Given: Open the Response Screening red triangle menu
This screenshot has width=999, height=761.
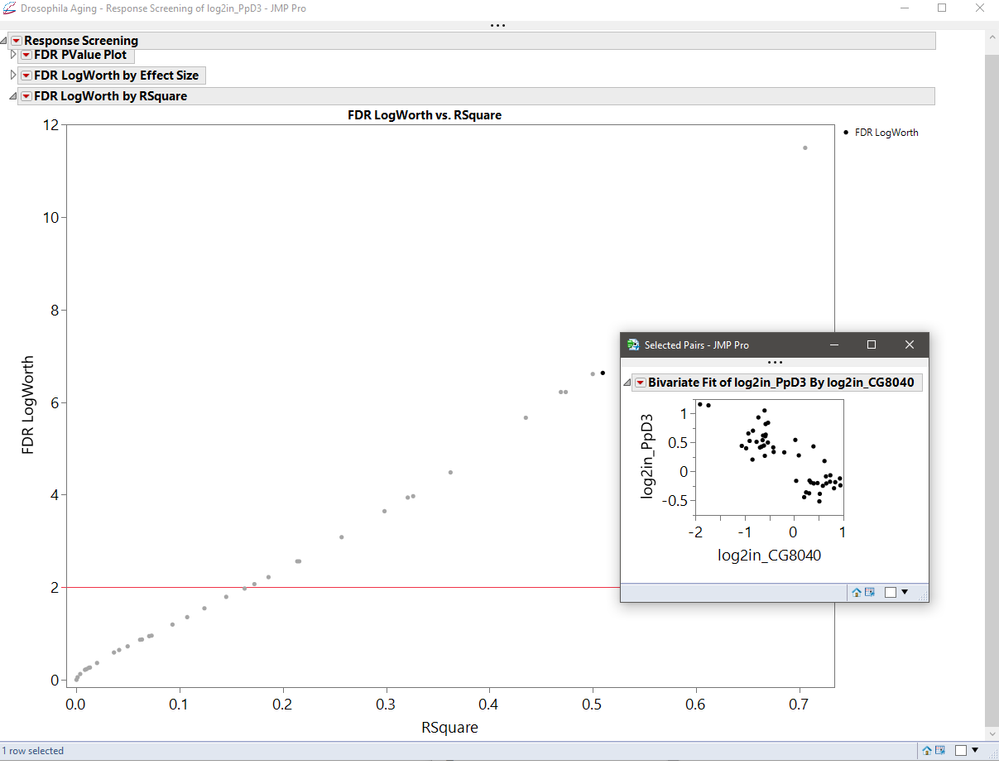Looking at the screenshot, I should 15,41.
